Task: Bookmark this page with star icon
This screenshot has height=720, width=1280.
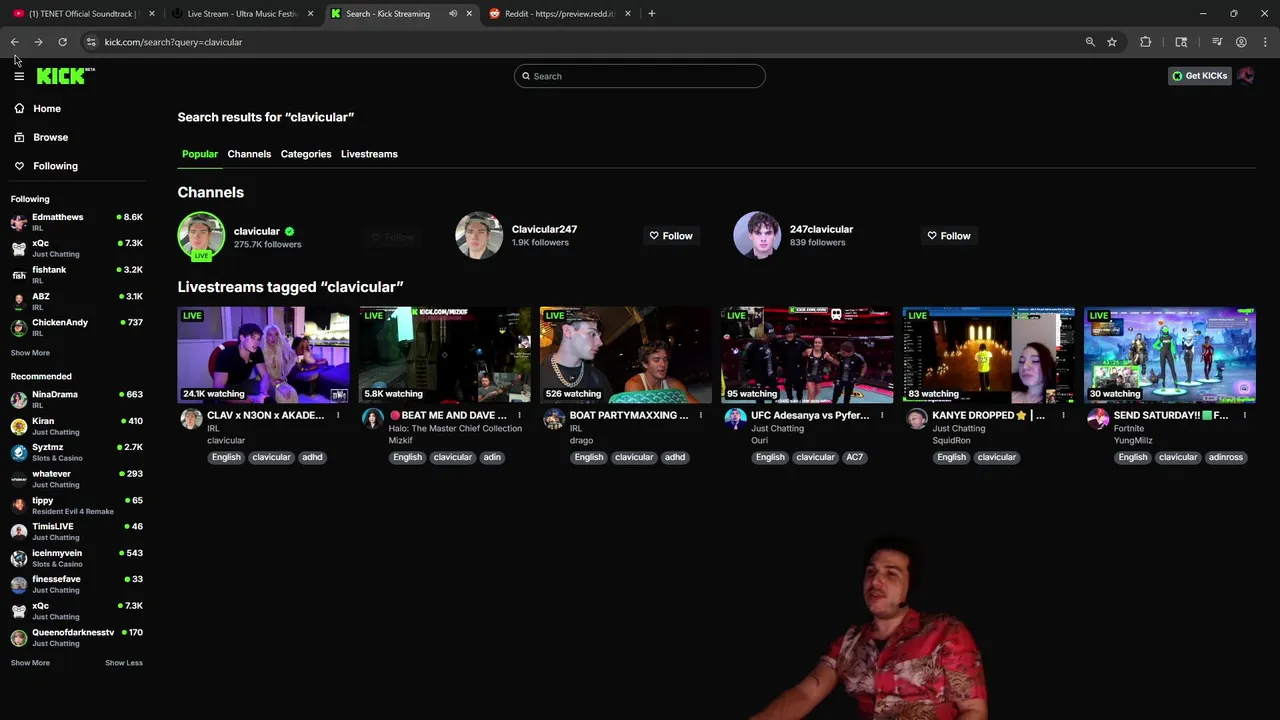Action: coord(1111,42)
